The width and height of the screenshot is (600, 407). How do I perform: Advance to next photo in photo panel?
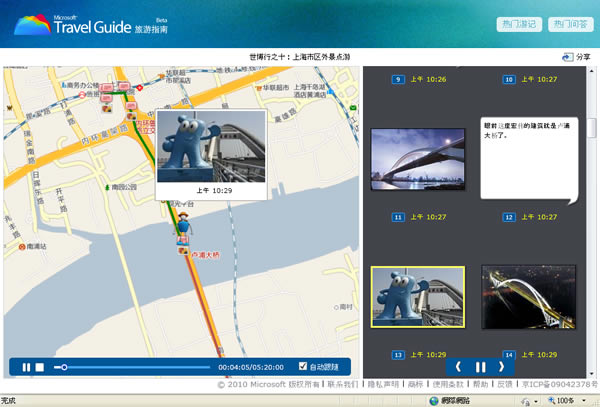pyautogui.click(x=501, y=367)
